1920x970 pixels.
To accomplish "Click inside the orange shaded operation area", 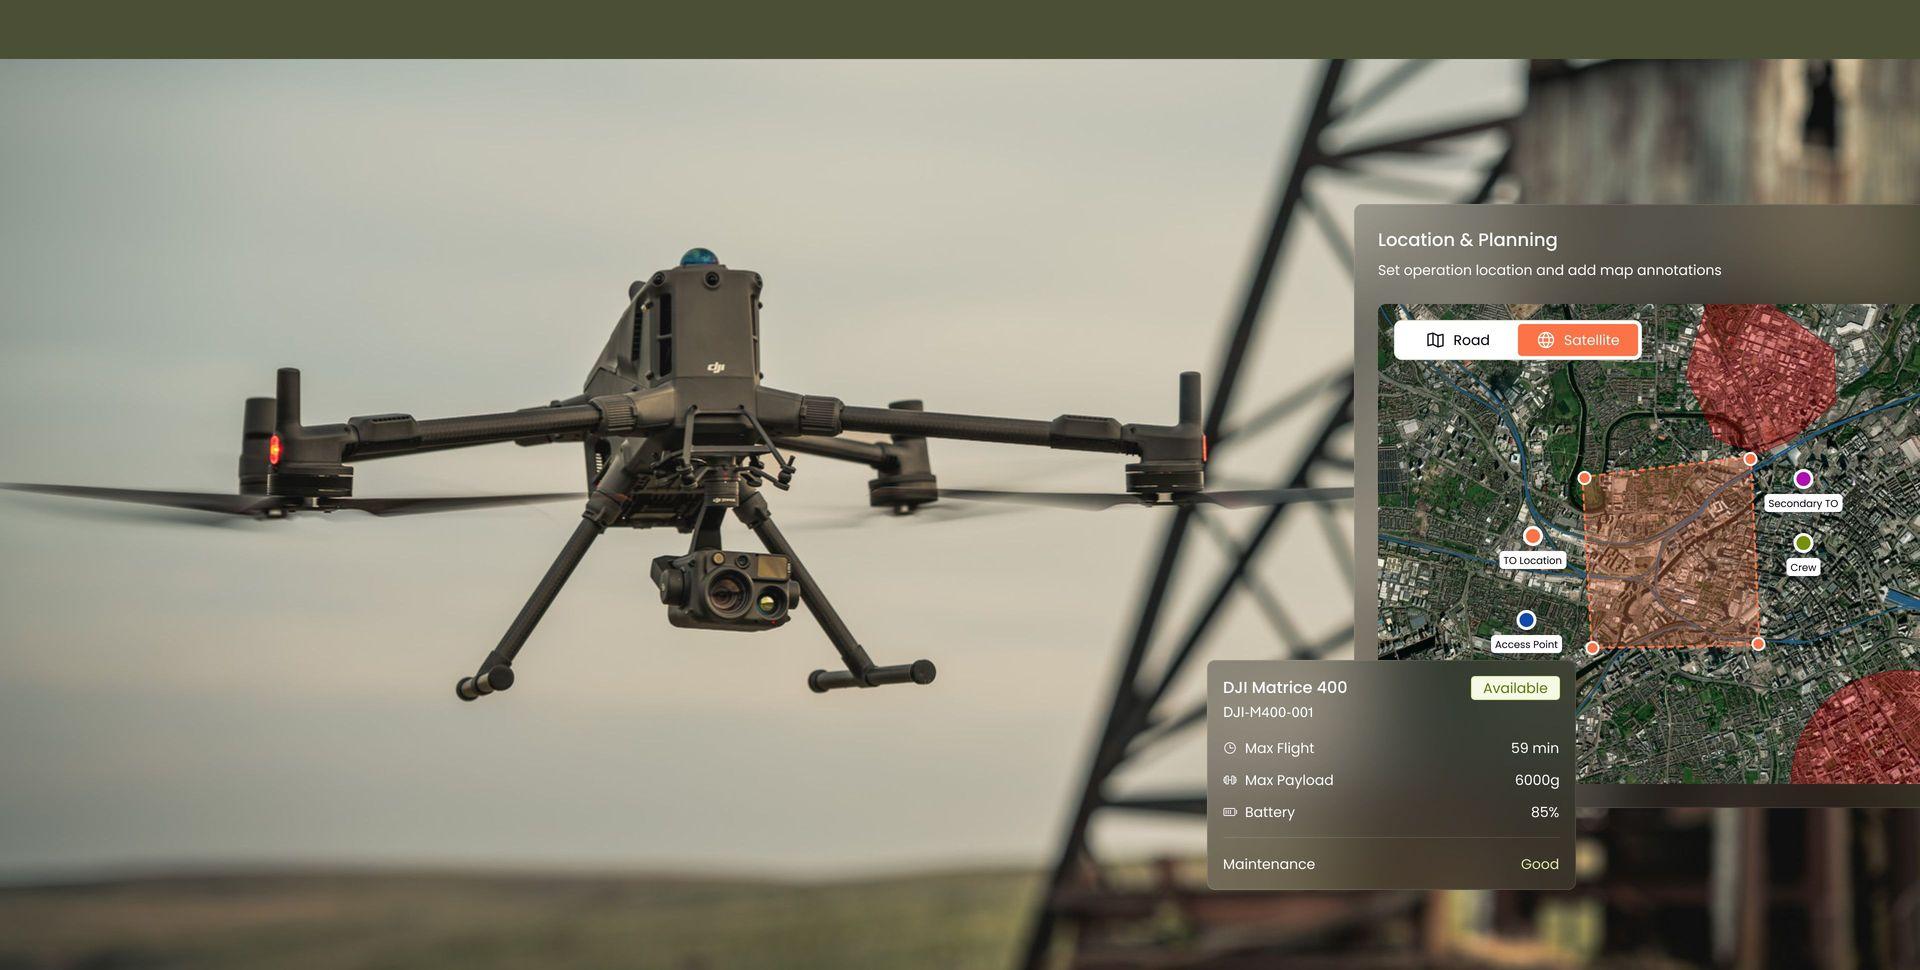I will coord(1670,555).
